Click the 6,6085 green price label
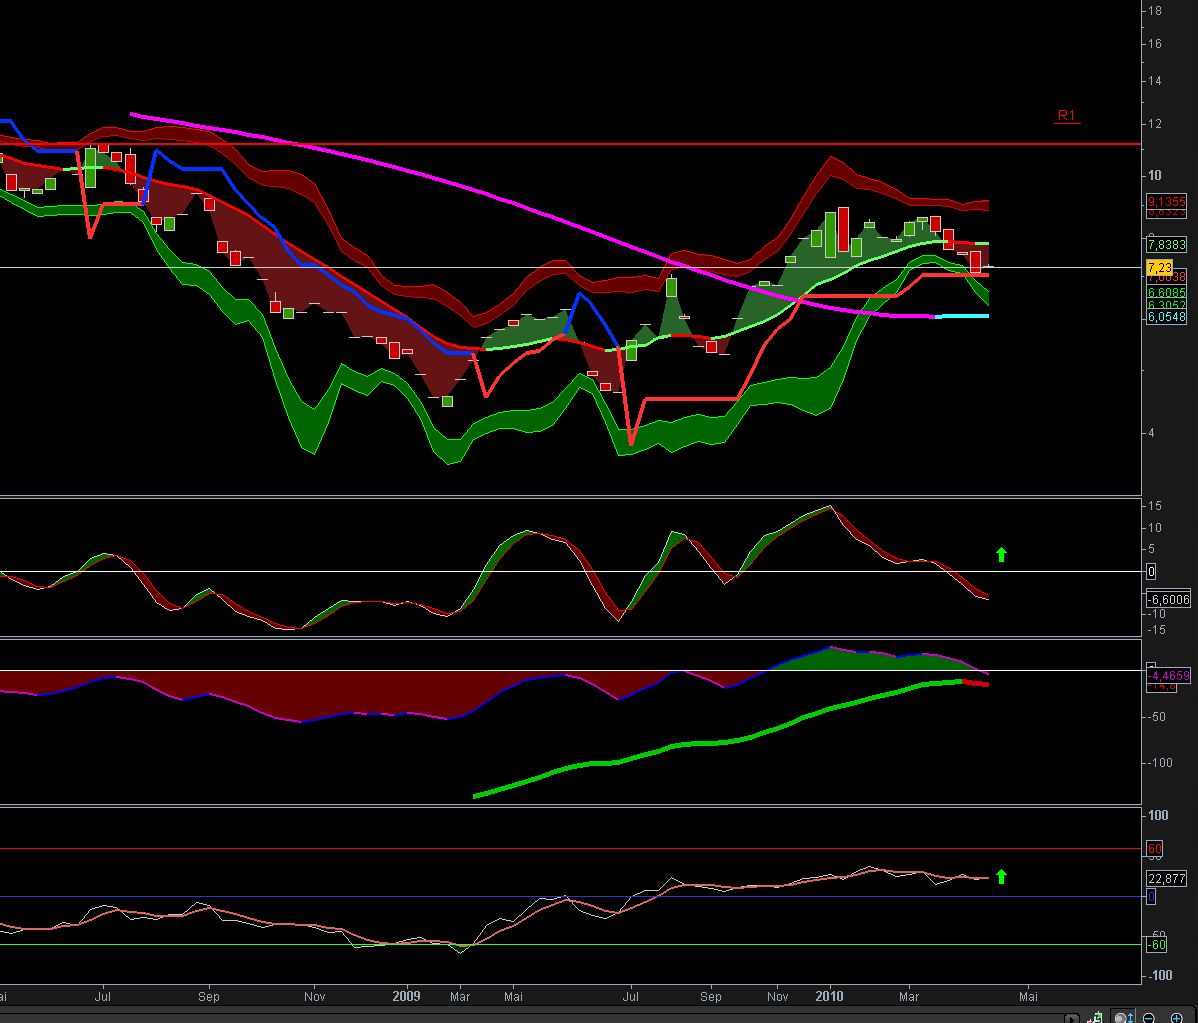 (x=1166, y=293)
